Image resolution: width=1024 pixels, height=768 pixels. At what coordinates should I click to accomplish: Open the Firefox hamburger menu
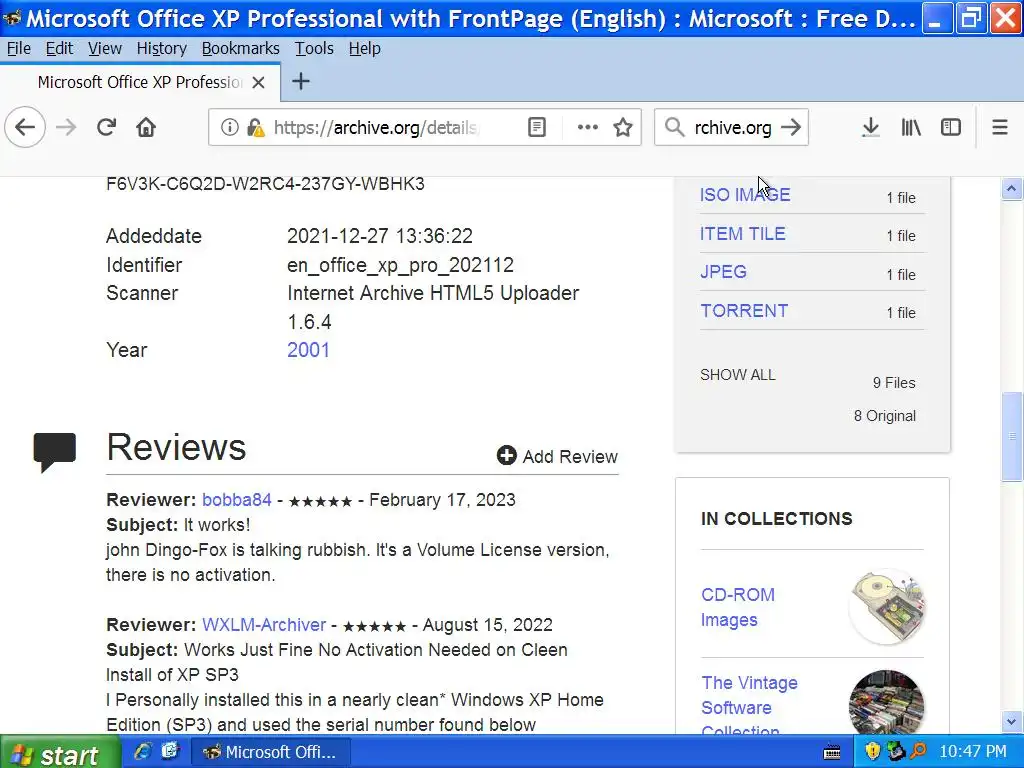(x=999, y=127)
